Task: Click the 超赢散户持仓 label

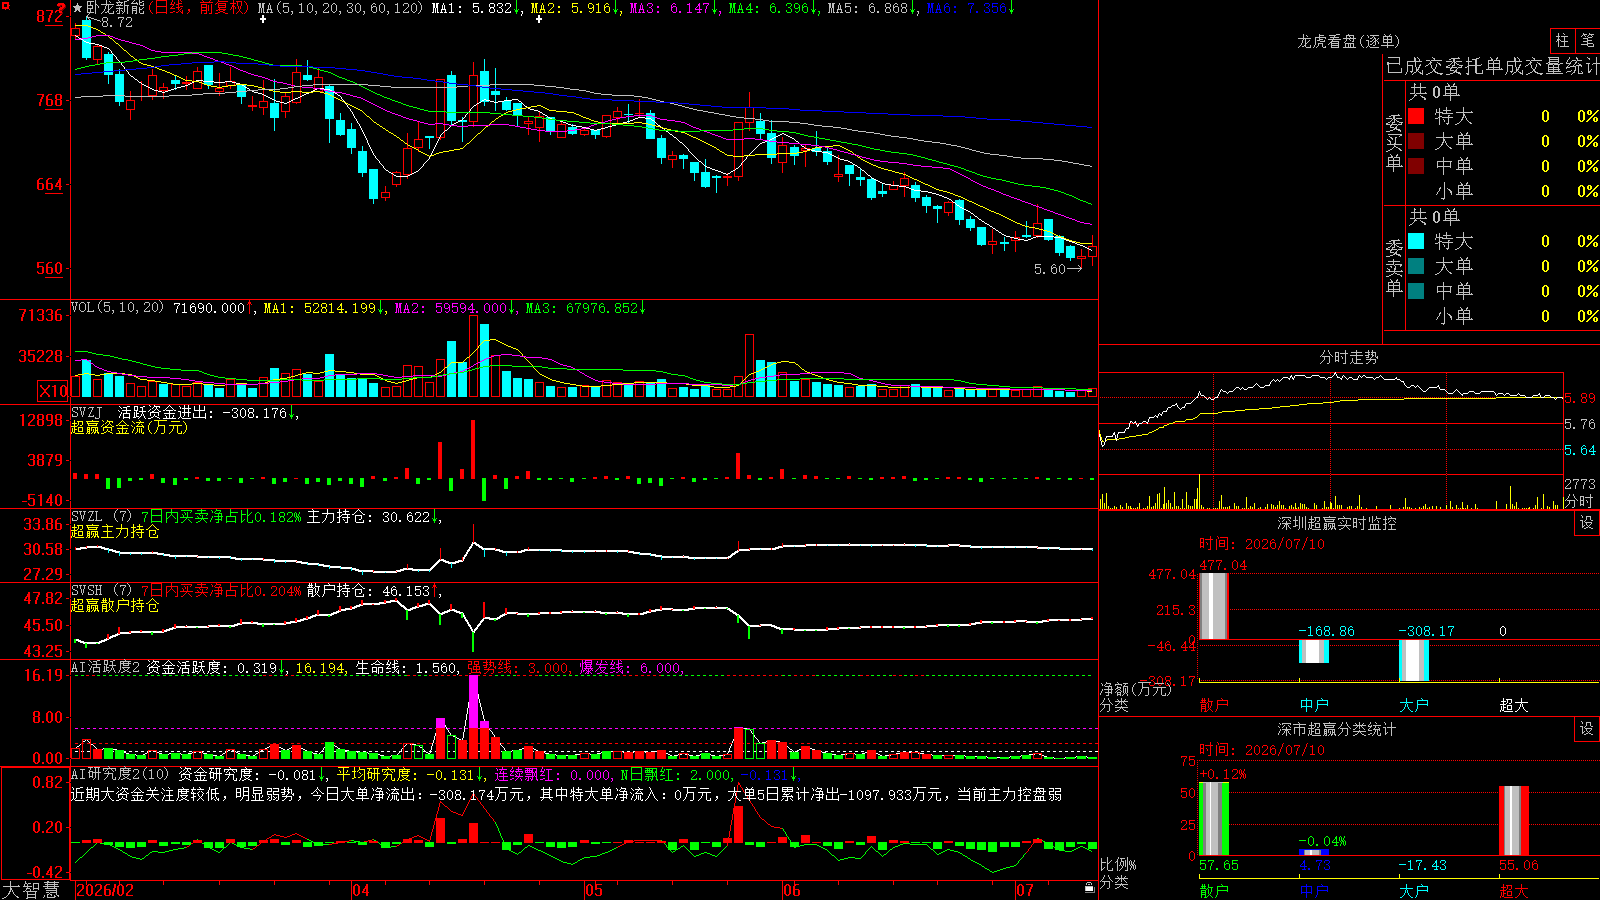Action: pos(115,605)
